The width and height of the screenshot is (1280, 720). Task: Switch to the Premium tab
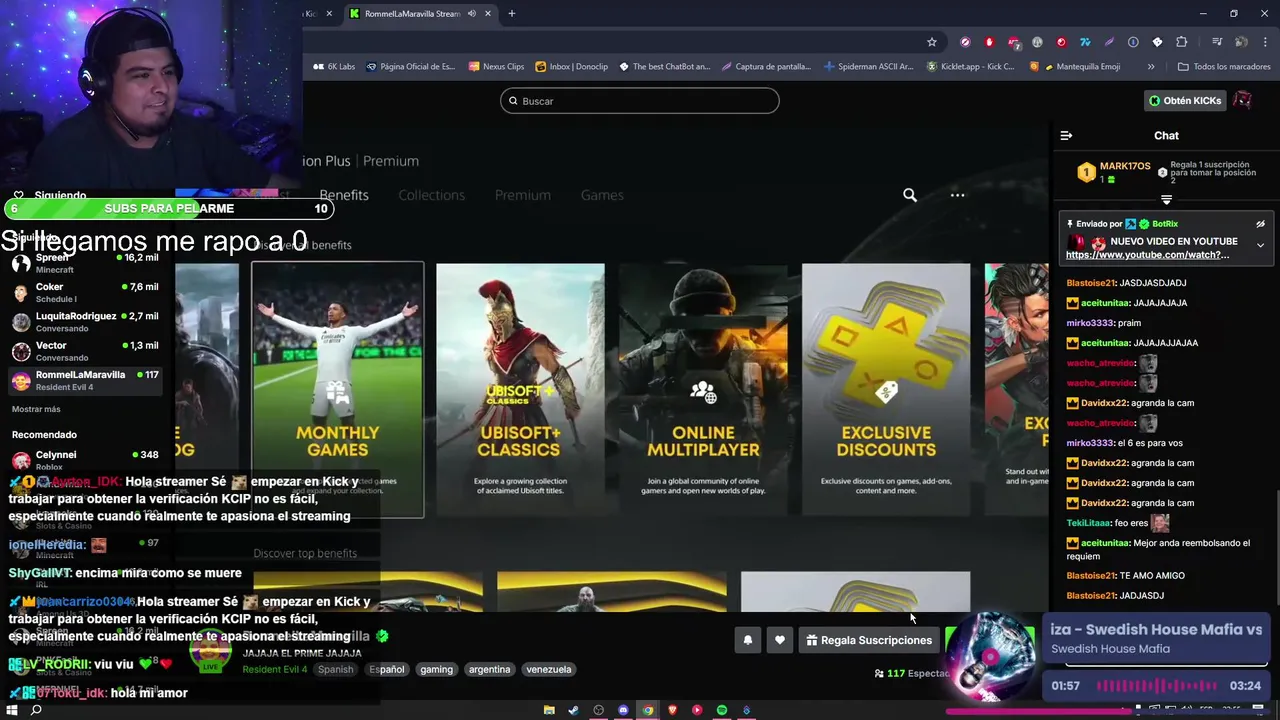(522, 195)
